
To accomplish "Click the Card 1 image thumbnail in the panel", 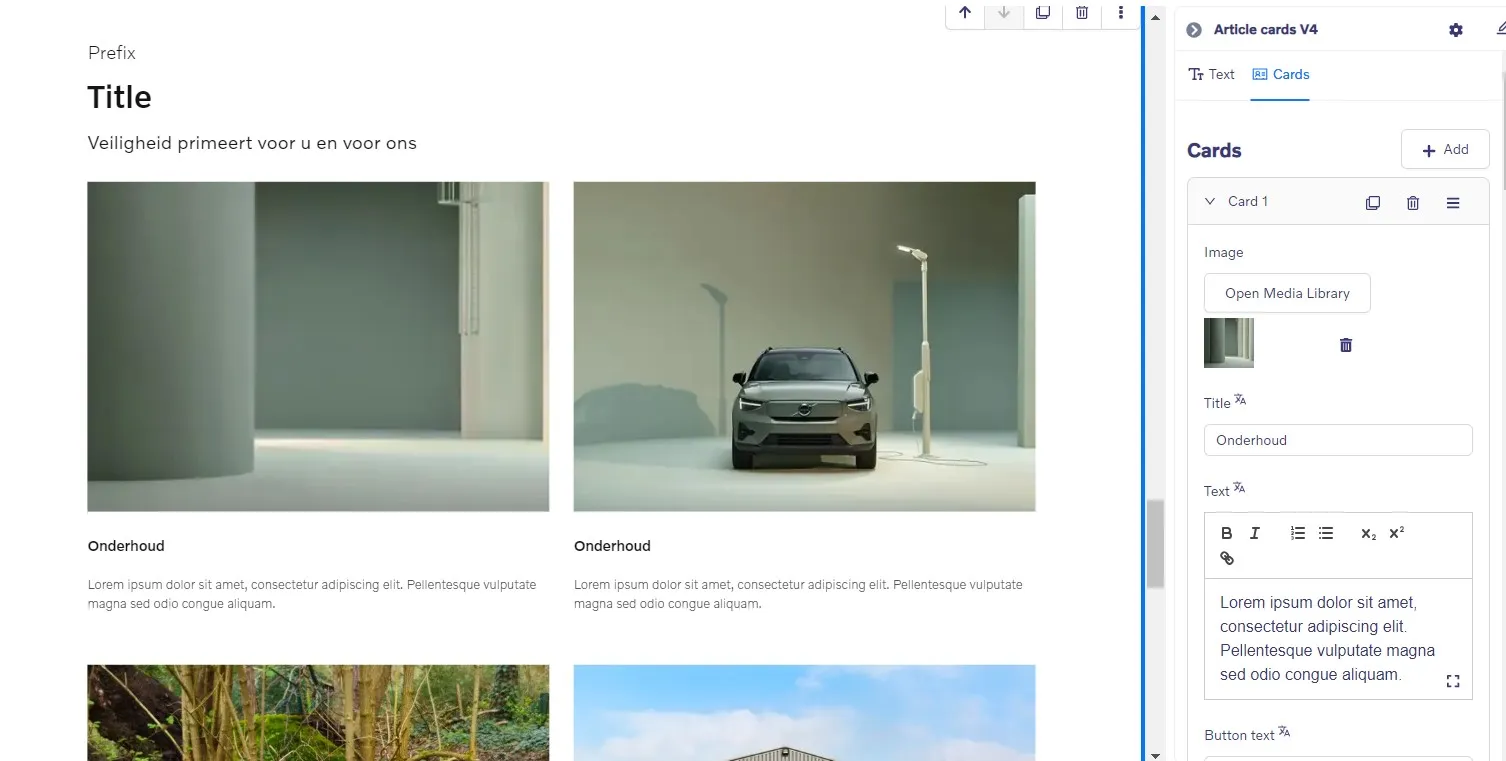I will [1229, 343].
